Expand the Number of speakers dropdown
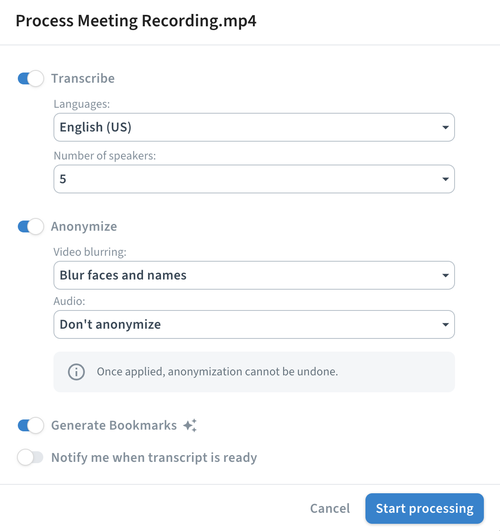Screen dimensions: 500x531 pos(254,179)
